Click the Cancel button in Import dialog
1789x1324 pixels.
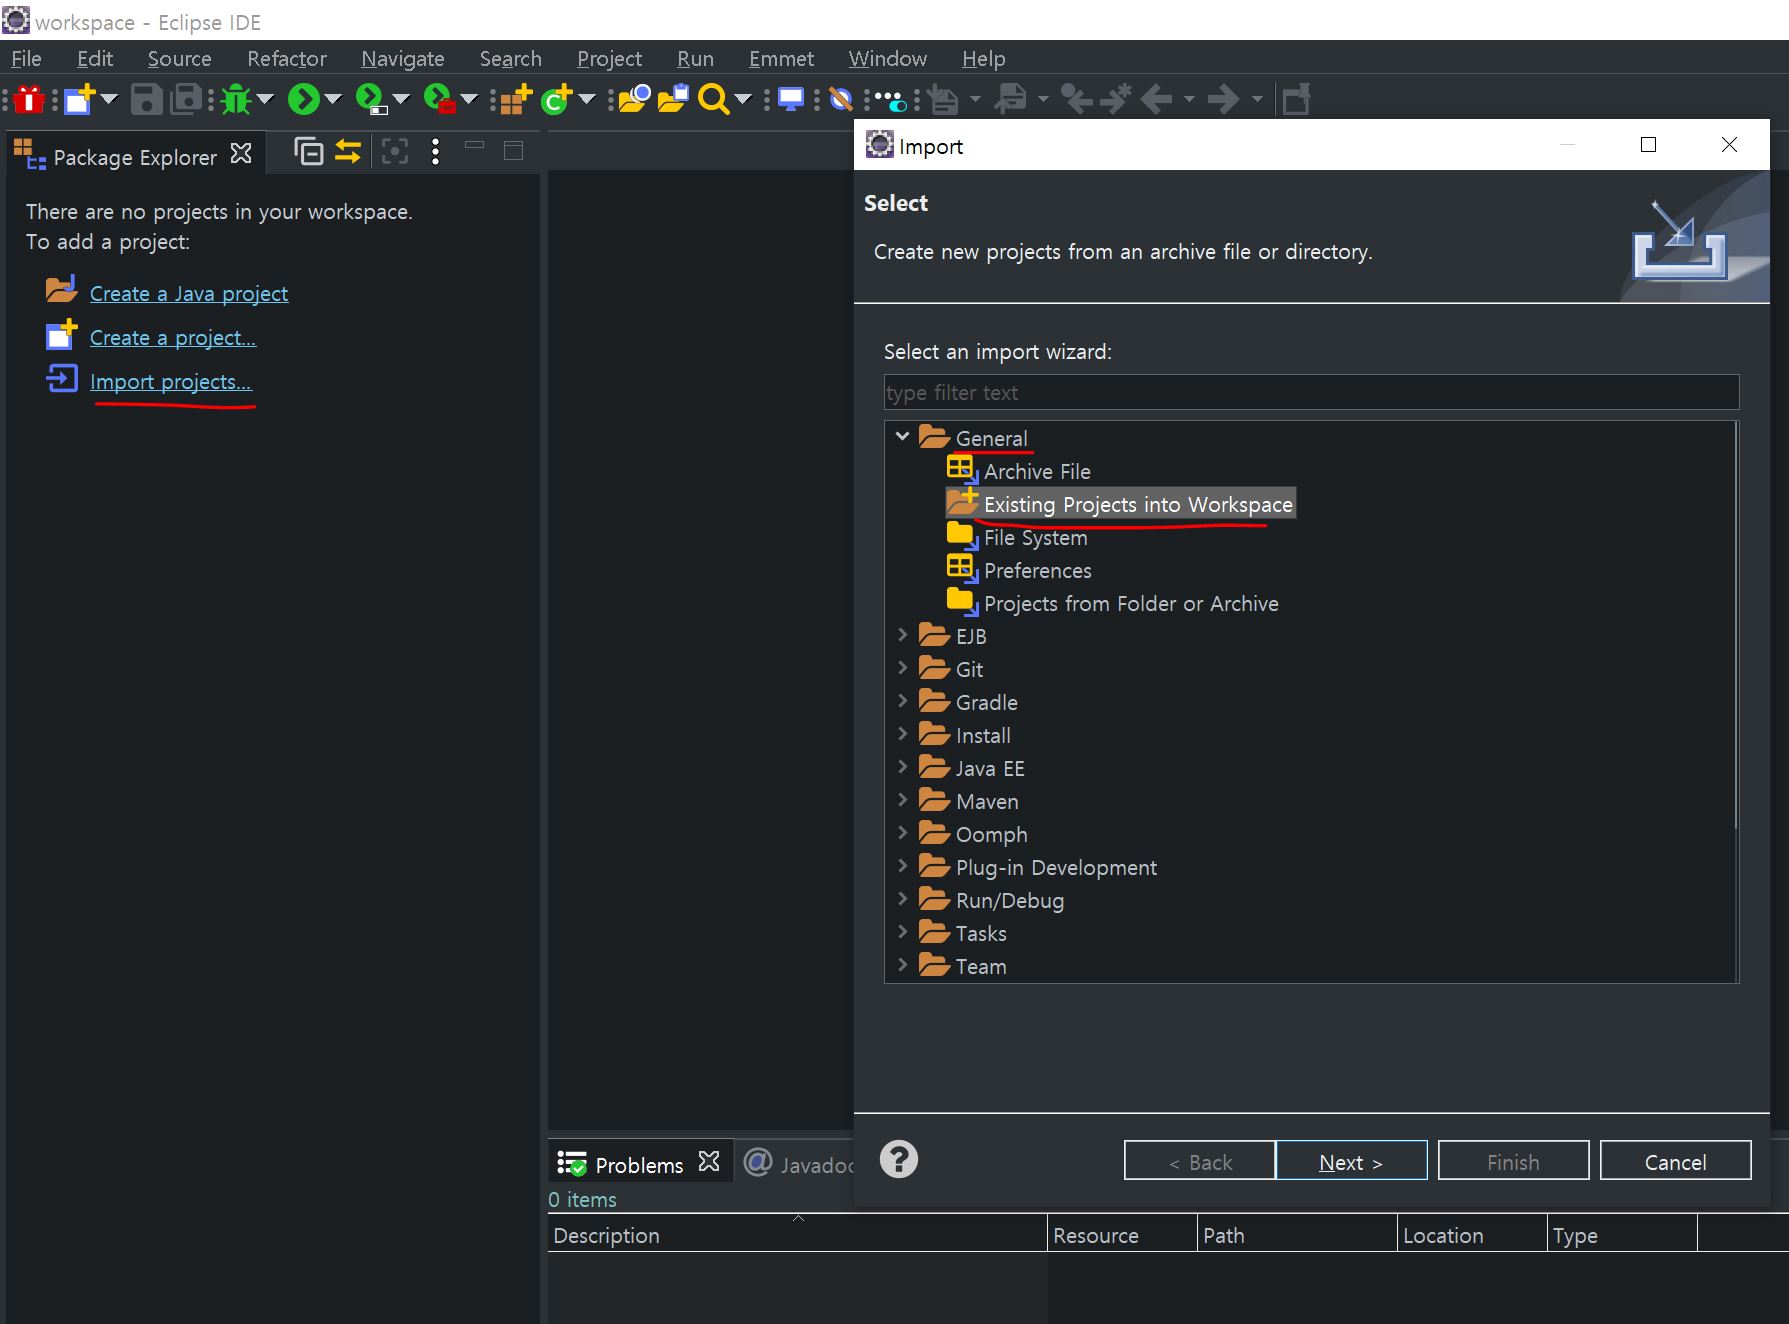1675,1161
